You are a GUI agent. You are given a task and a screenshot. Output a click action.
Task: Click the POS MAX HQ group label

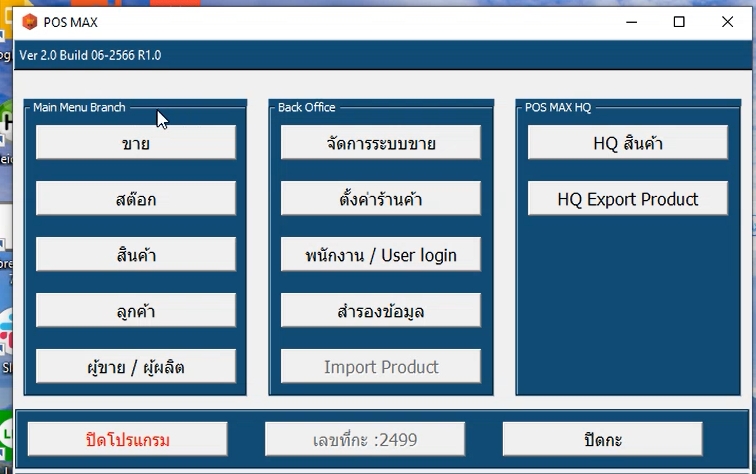pos(558,107)
